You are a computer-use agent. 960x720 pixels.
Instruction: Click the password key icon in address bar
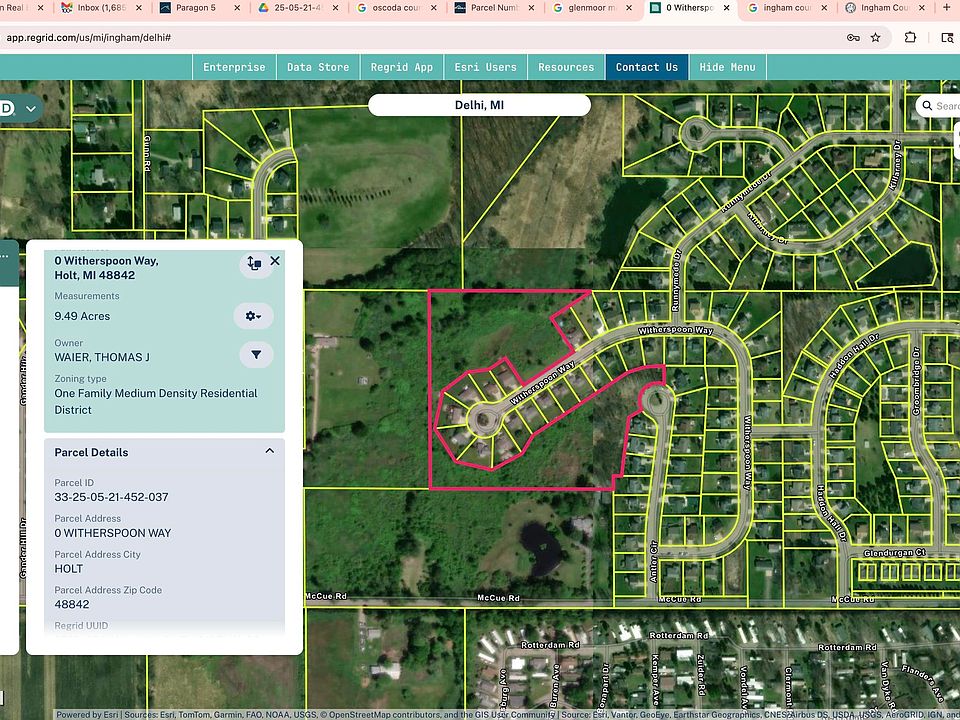pos(852,38)
